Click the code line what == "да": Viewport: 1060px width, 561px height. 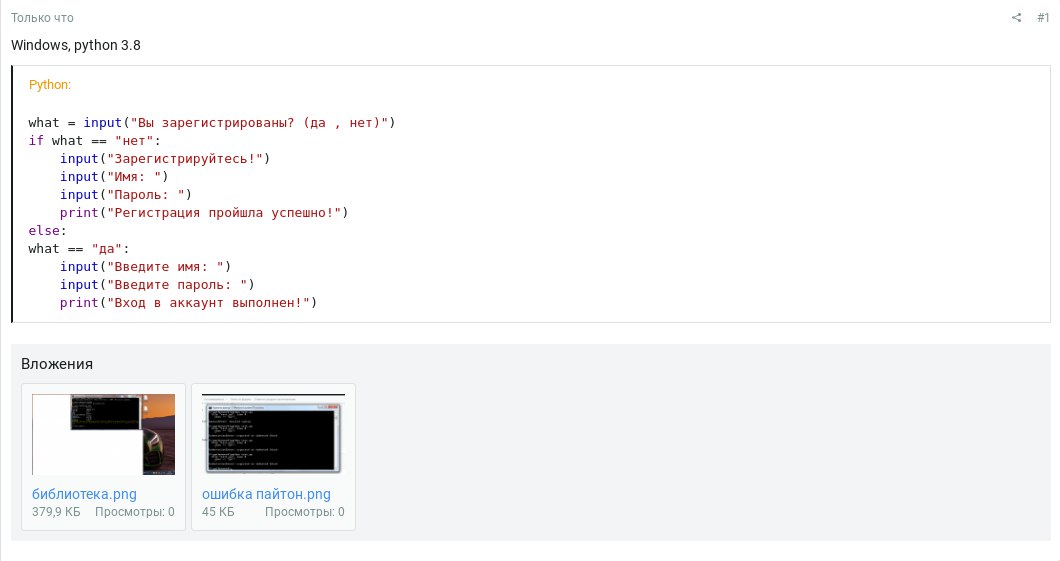point(78,249)
